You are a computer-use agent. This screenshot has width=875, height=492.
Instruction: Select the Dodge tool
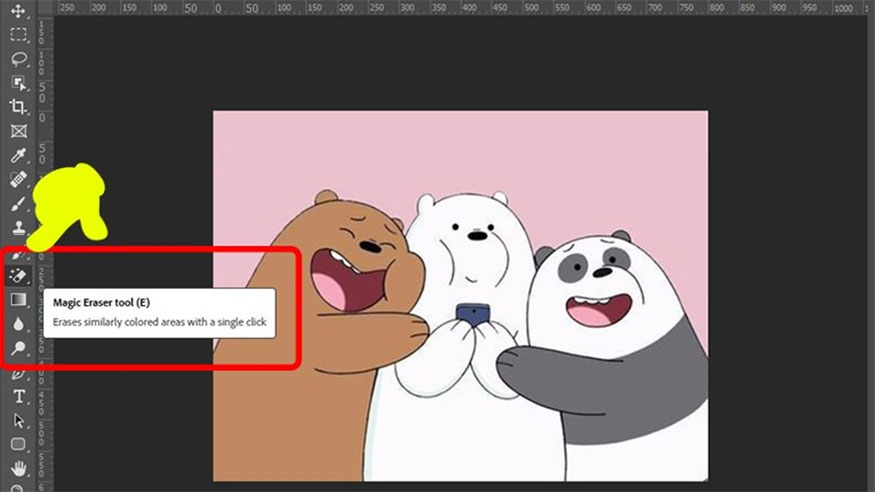[x=18, y=348]
